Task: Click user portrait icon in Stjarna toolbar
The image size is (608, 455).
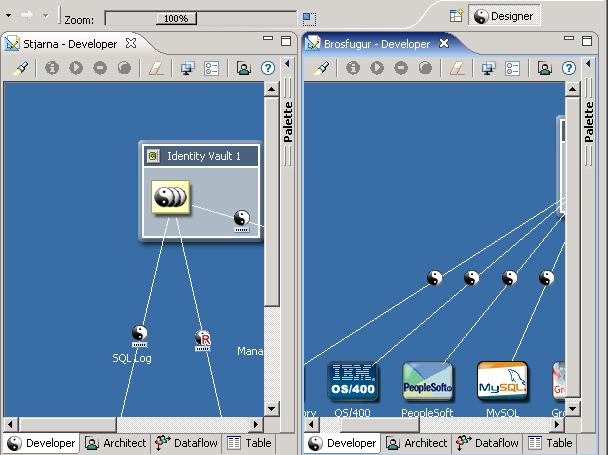Action: click(x=244, y=68)
